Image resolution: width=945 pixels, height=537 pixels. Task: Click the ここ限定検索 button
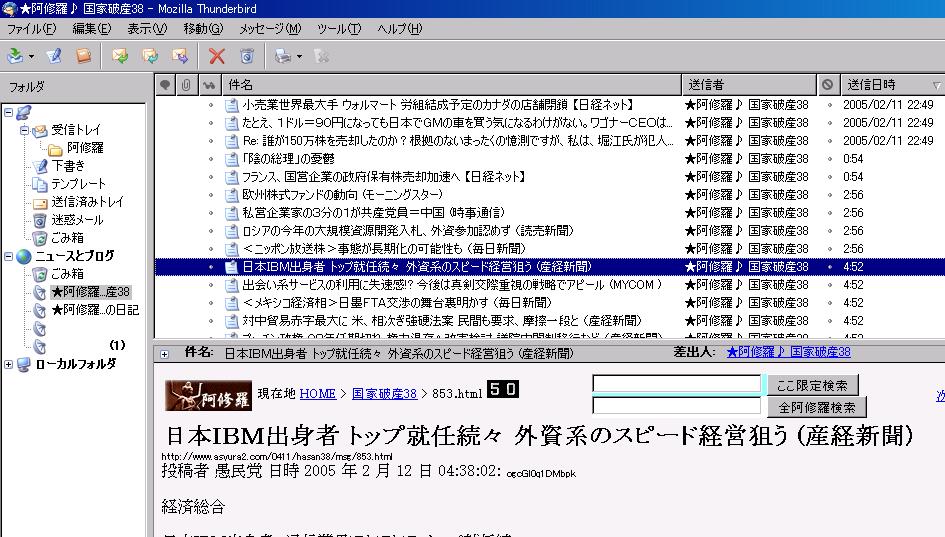[812, 385]
